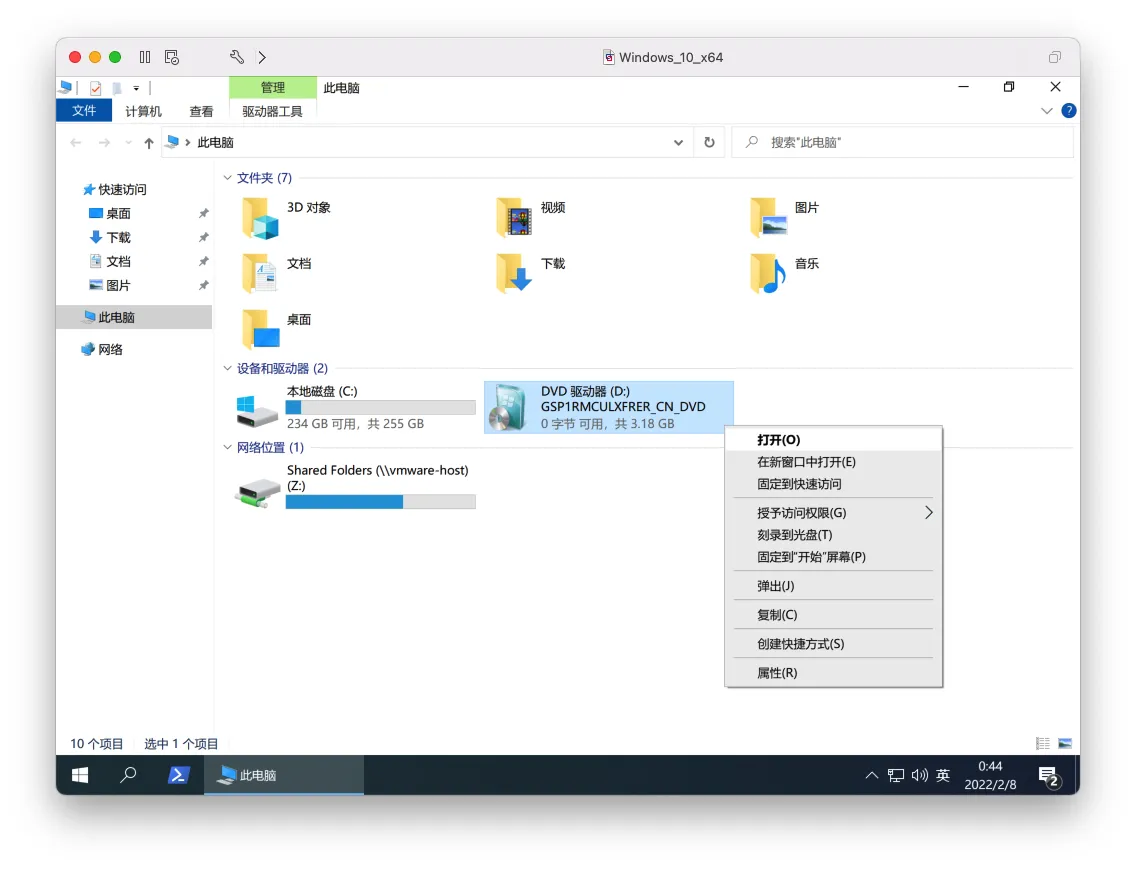Image resolution: width=1136 pixels, height=869 pixels.
Task: Open the address bar history dropdown
Action: point(678,143)
